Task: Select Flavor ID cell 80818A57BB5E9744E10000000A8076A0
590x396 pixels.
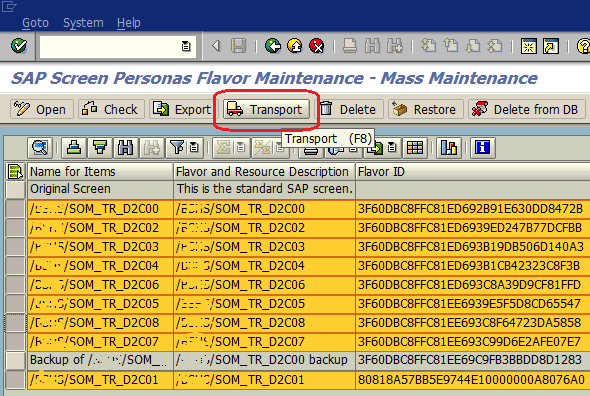Action: [x=473, y=379]
